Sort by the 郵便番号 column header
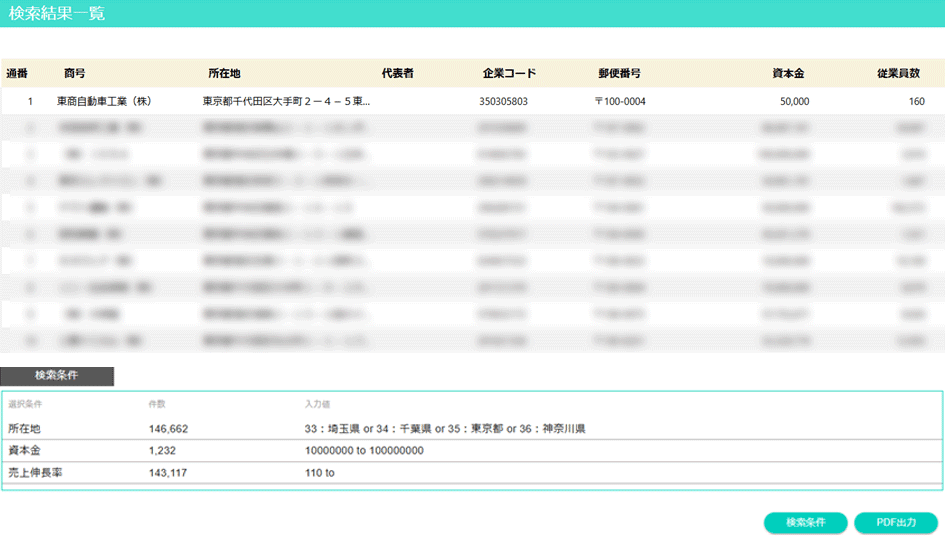Viewport: 945px width, 542px height. click(x=620, y=74)
